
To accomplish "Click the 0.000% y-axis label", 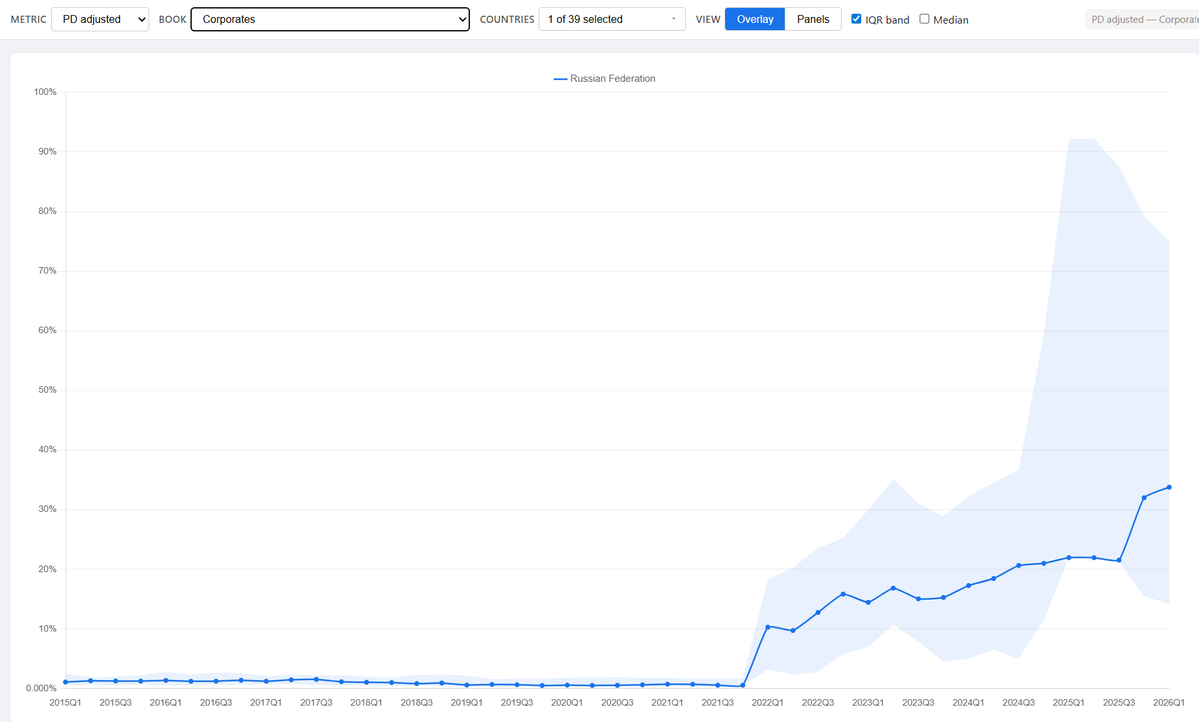I will (x=41, y=688).
